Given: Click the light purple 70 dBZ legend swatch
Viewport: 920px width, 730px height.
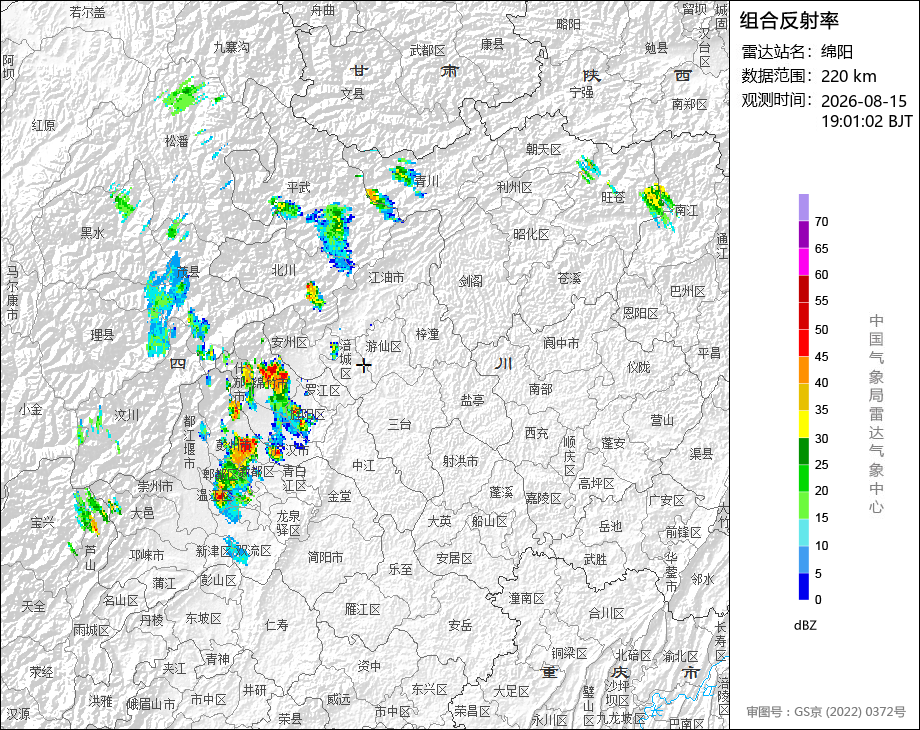Looking at the screenshot, I should coord(804,207).
